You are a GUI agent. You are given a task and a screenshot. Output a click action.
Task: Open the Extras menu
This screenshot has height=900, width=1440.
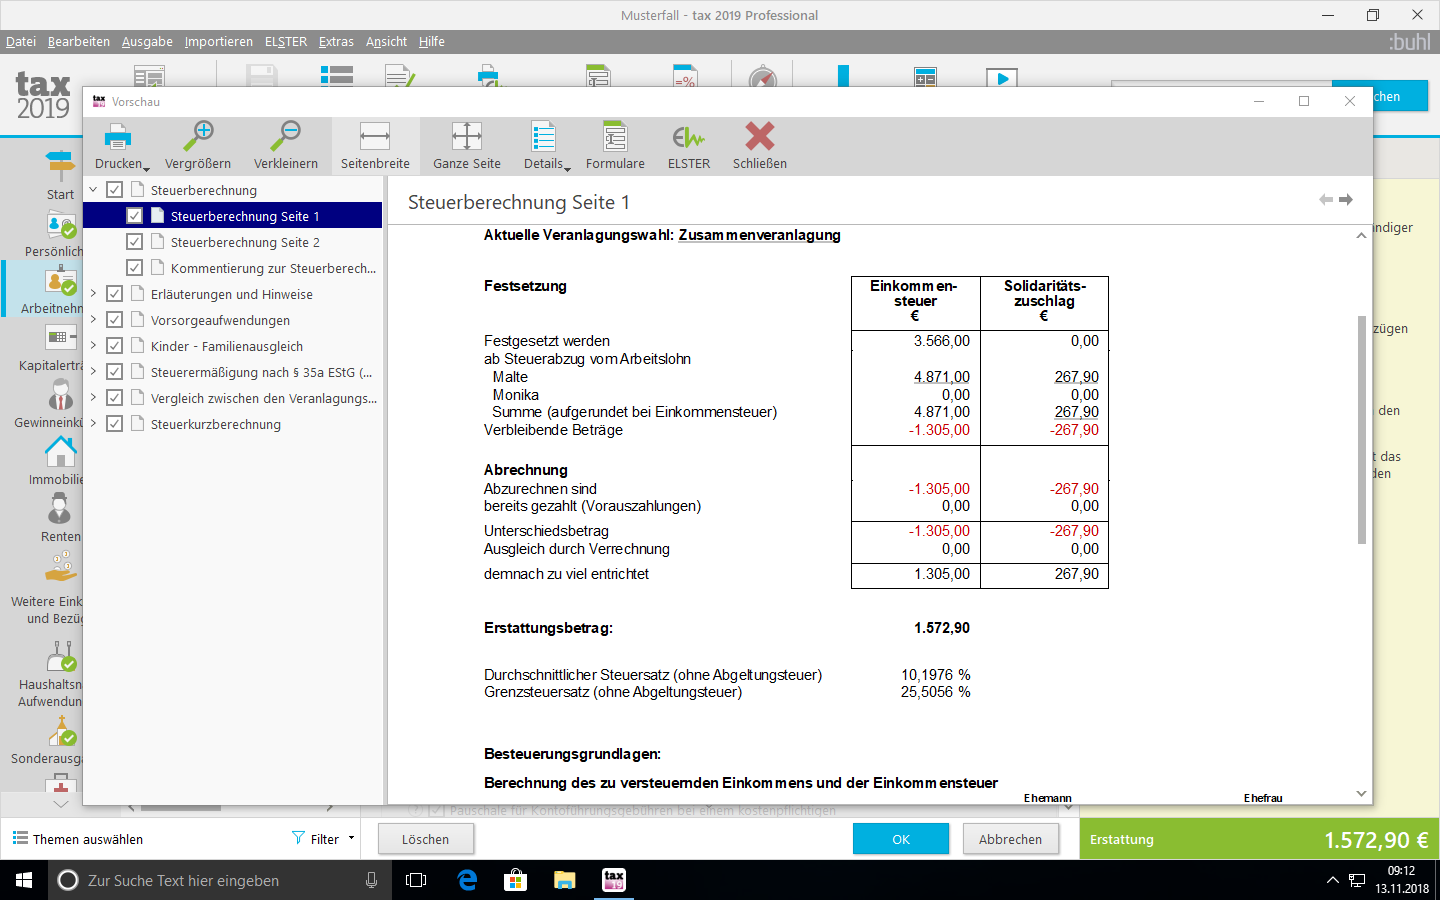[x=336, y=42]
